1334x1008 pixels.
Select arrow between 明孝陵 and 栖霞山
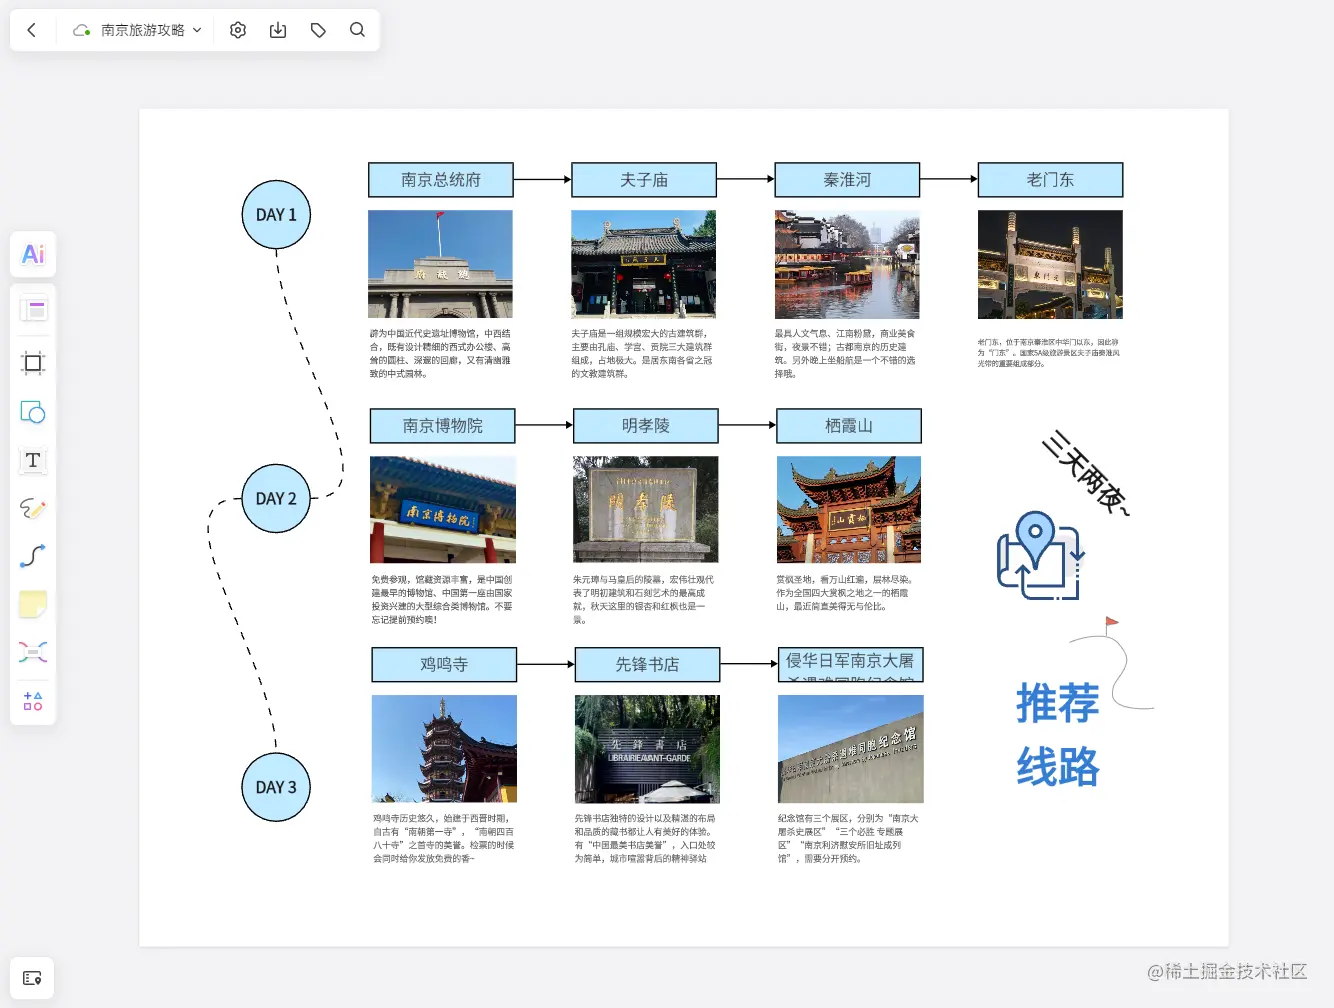tap(748, 426)
